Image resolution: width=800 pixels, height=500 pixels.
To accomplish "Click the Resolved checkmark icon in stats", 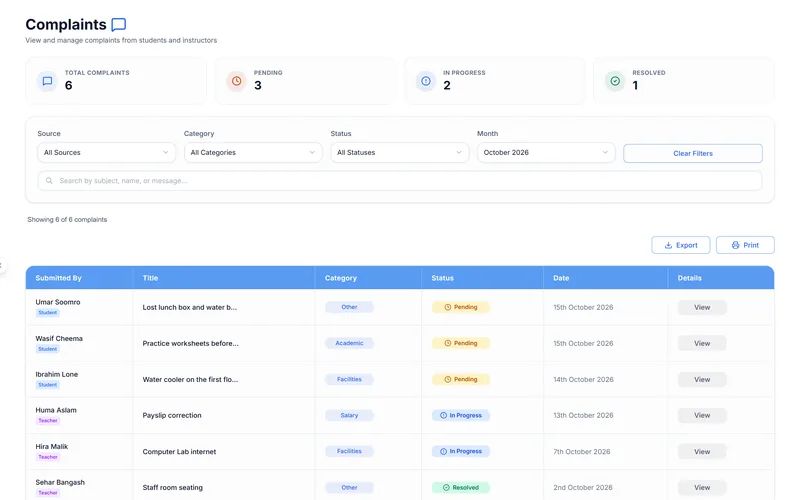I will pyautogui.click(x=615, y=81).
